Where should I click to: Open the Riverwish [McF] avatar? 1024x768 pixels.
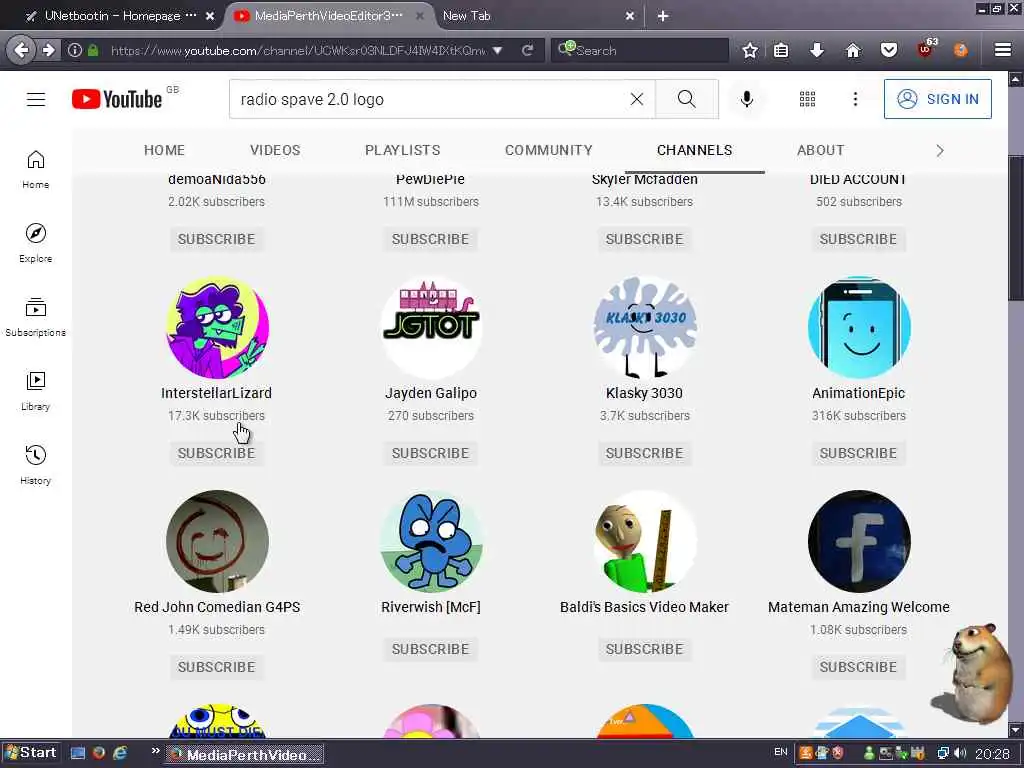[431, 541]
